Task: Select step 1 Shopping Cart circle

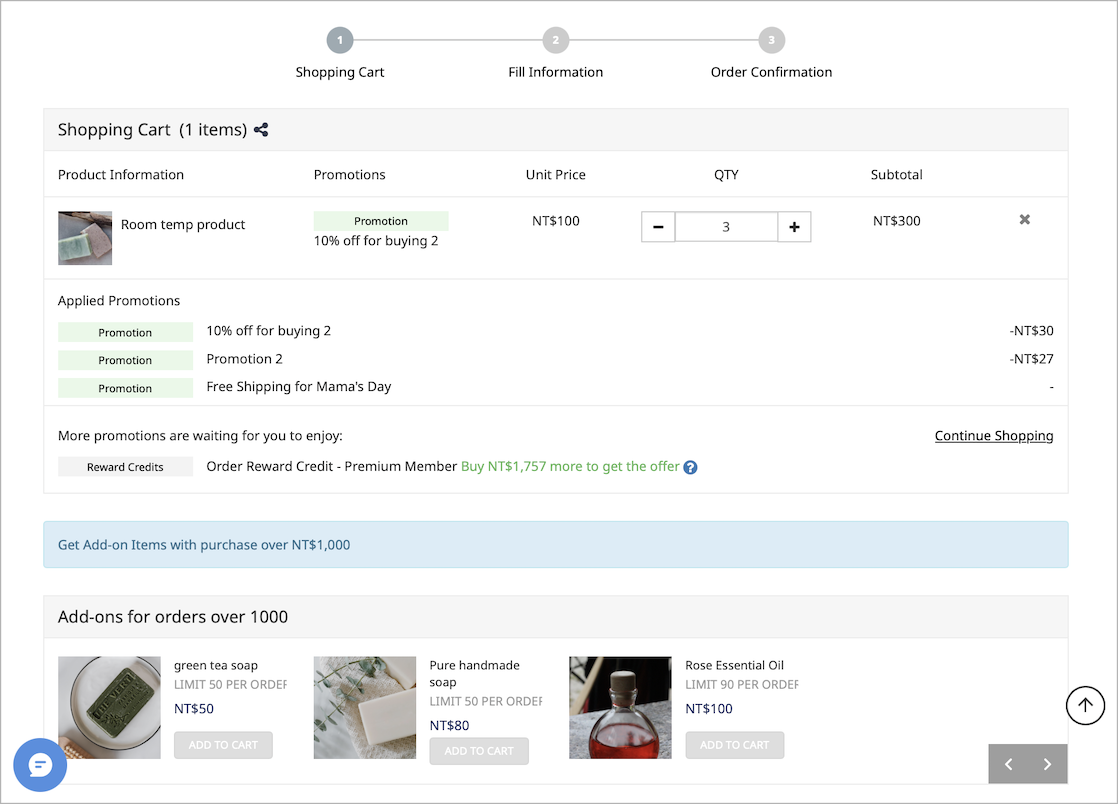Action: (340, 40)
